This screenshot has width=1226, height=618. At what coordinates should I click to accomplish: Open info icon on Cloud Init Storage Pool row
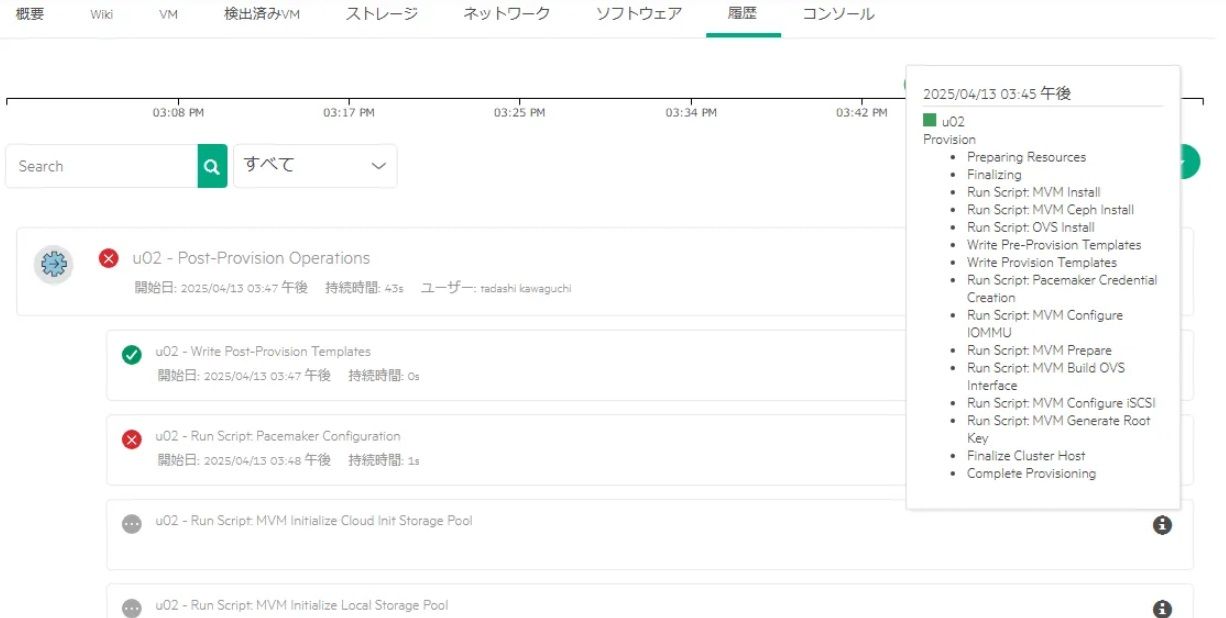coord(1162,525)
